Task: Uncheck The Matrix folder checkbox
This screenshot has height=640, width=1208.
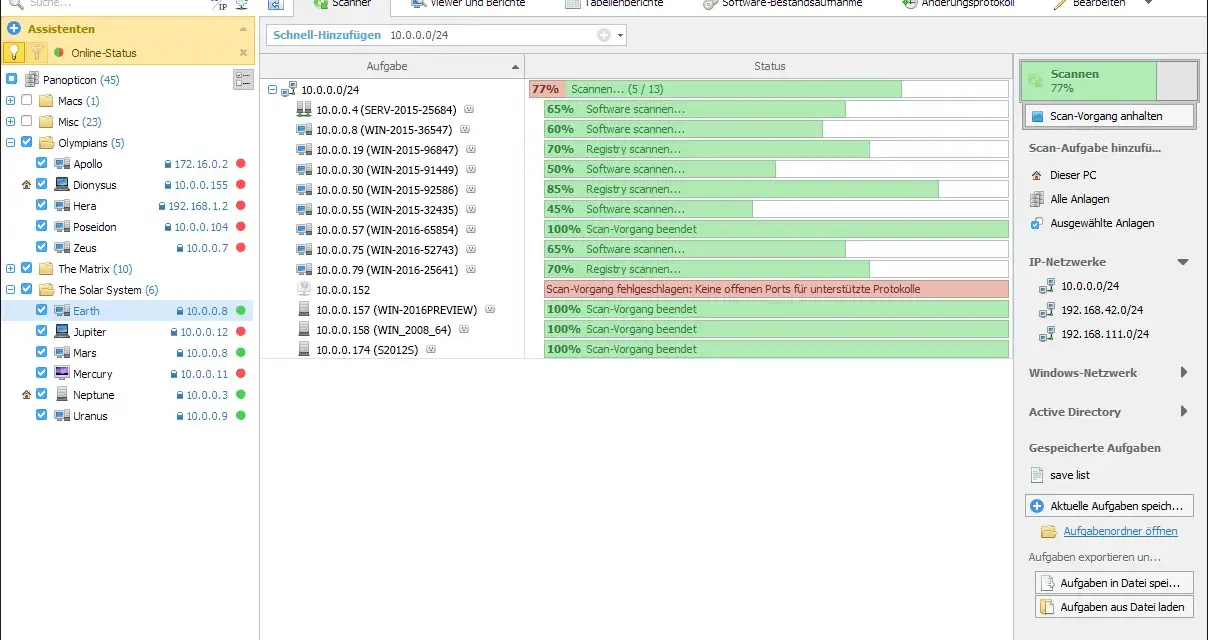Action: pyautogui.click(x=27, y=269)
